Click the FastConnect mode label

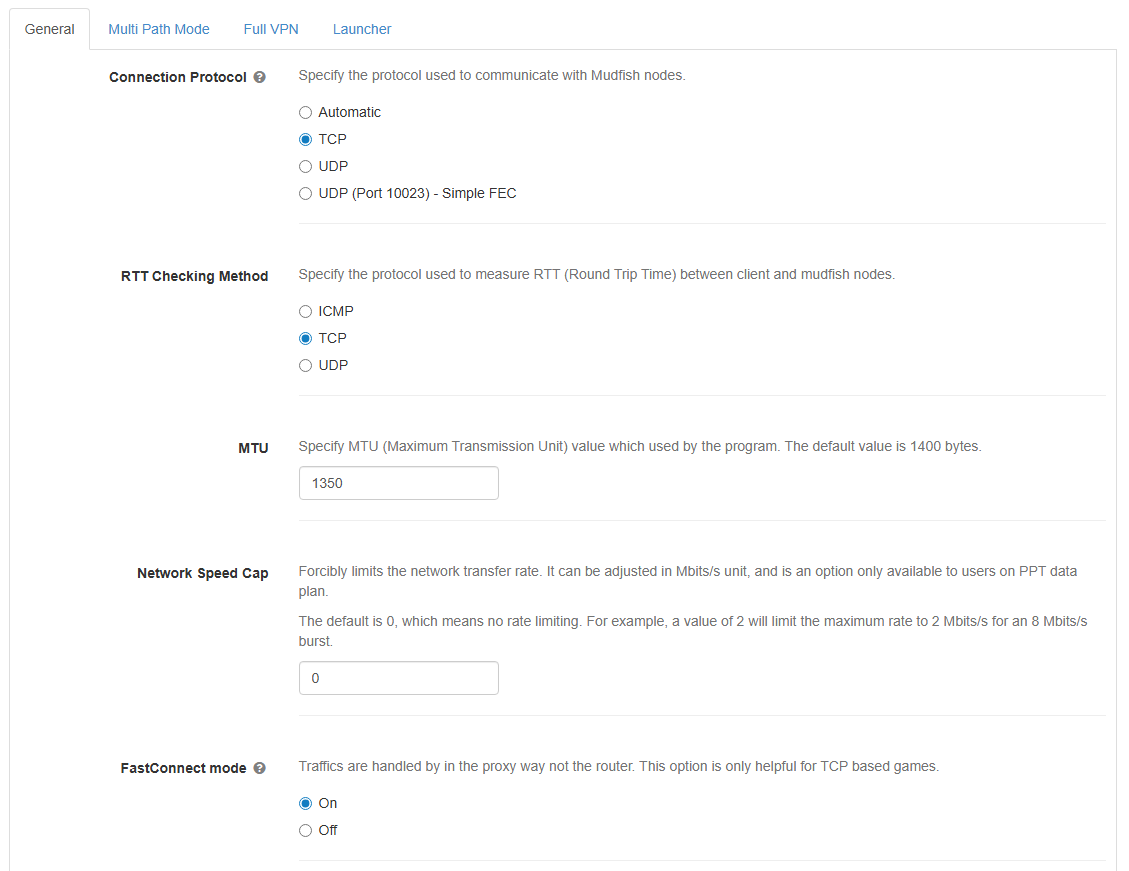pos(184,768)
